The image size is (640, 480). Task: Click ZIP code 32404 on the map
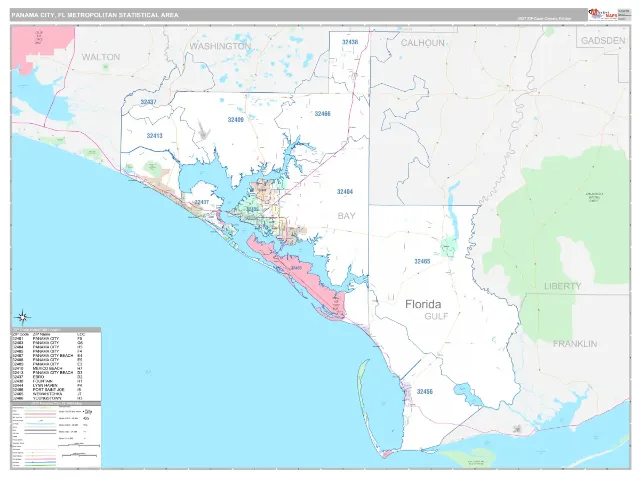[x=345, y=191]
